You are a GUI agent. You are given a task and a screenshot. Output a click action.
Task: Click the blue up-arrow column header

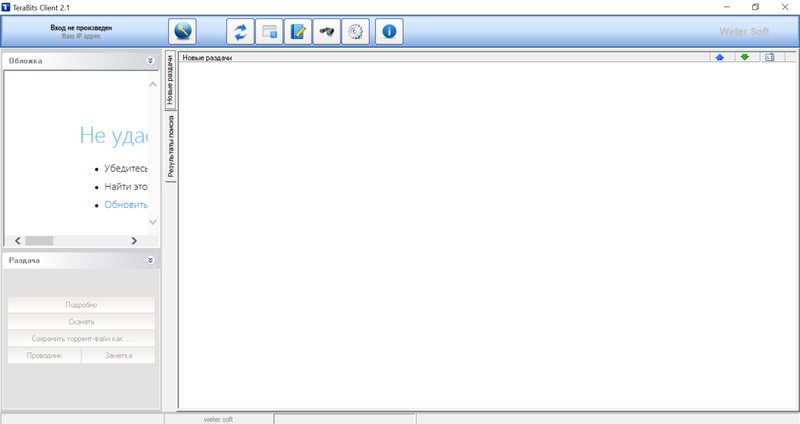click(x=719, y=58)
